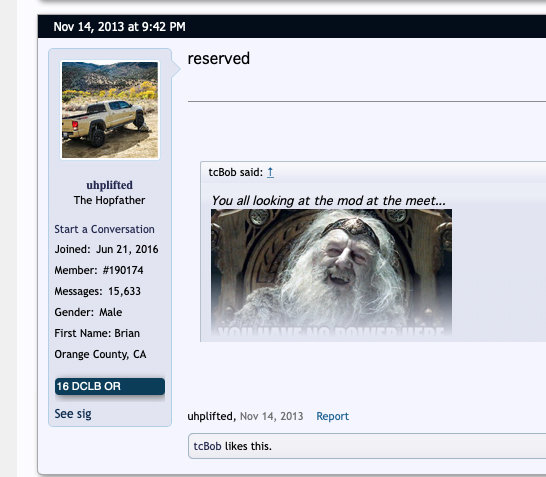Click the 'Gender: Male' line
546x477 pixels.
pos(88,312)
